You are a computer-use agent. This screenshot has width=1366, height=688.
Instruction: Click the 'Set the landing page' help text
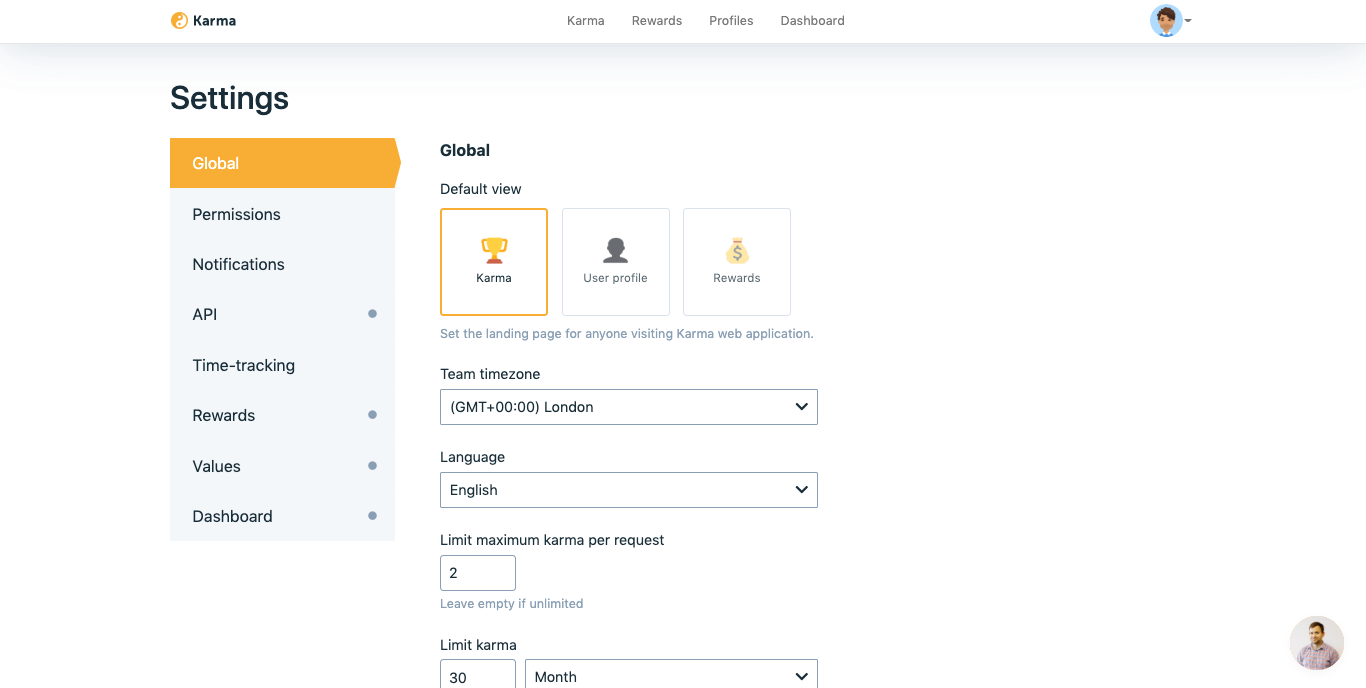[627, 334]
